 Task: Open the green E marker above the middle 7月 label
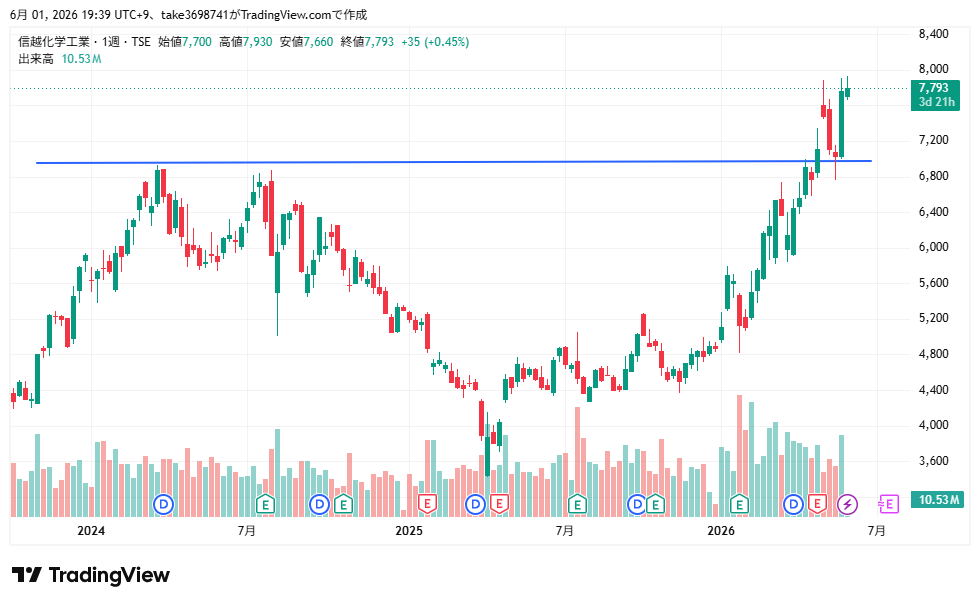coord(577,504)
